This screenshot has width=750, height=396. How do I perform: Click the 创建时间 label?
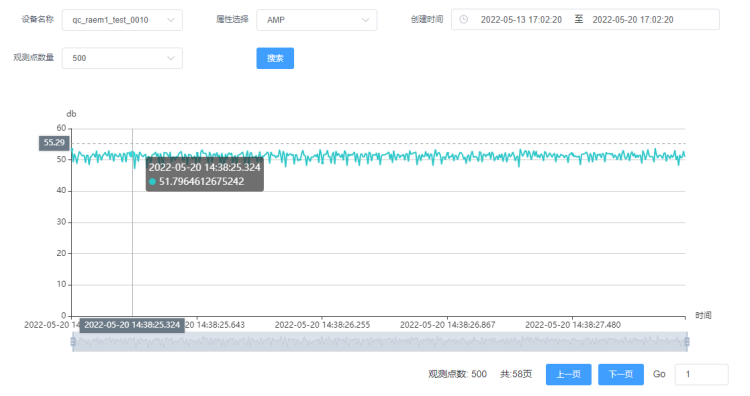click(427, 20)
